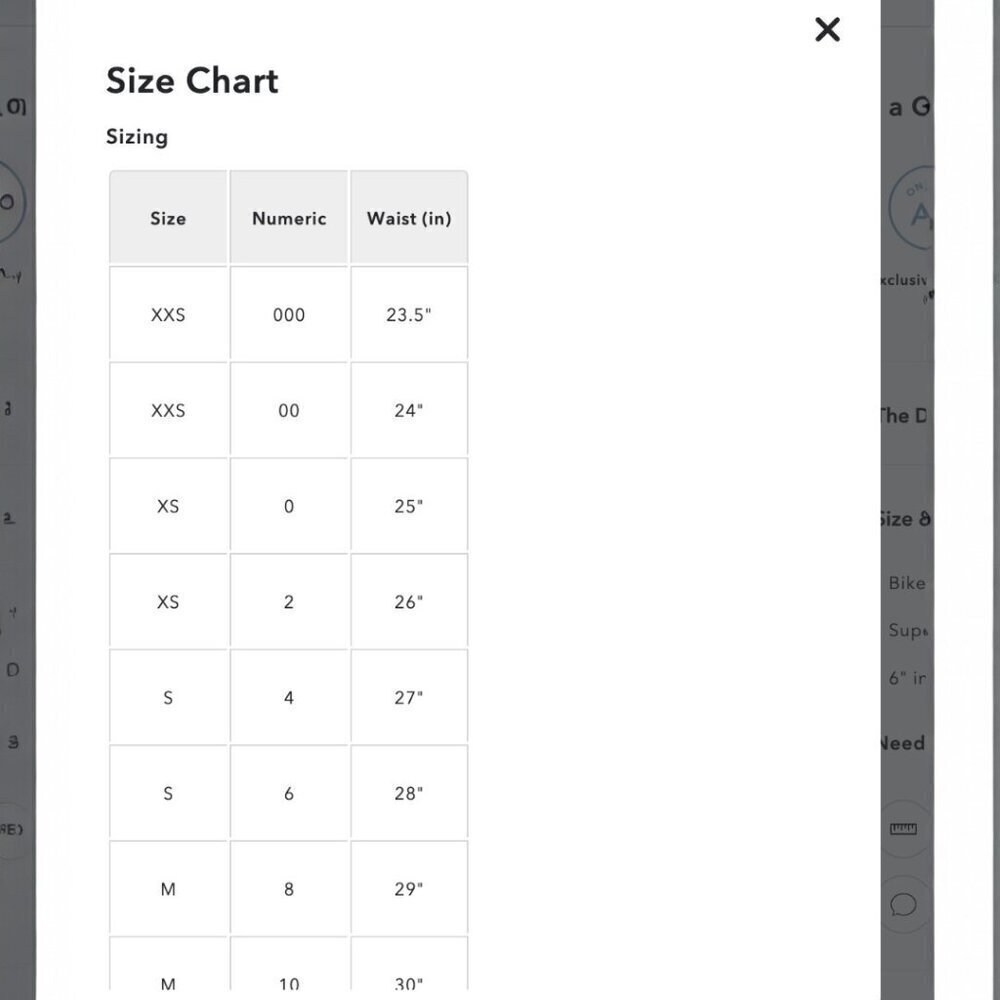Click the 25" waist measurement cell
The height and width of the screenshot is (1000, 1000).
[x=409, y=505]
